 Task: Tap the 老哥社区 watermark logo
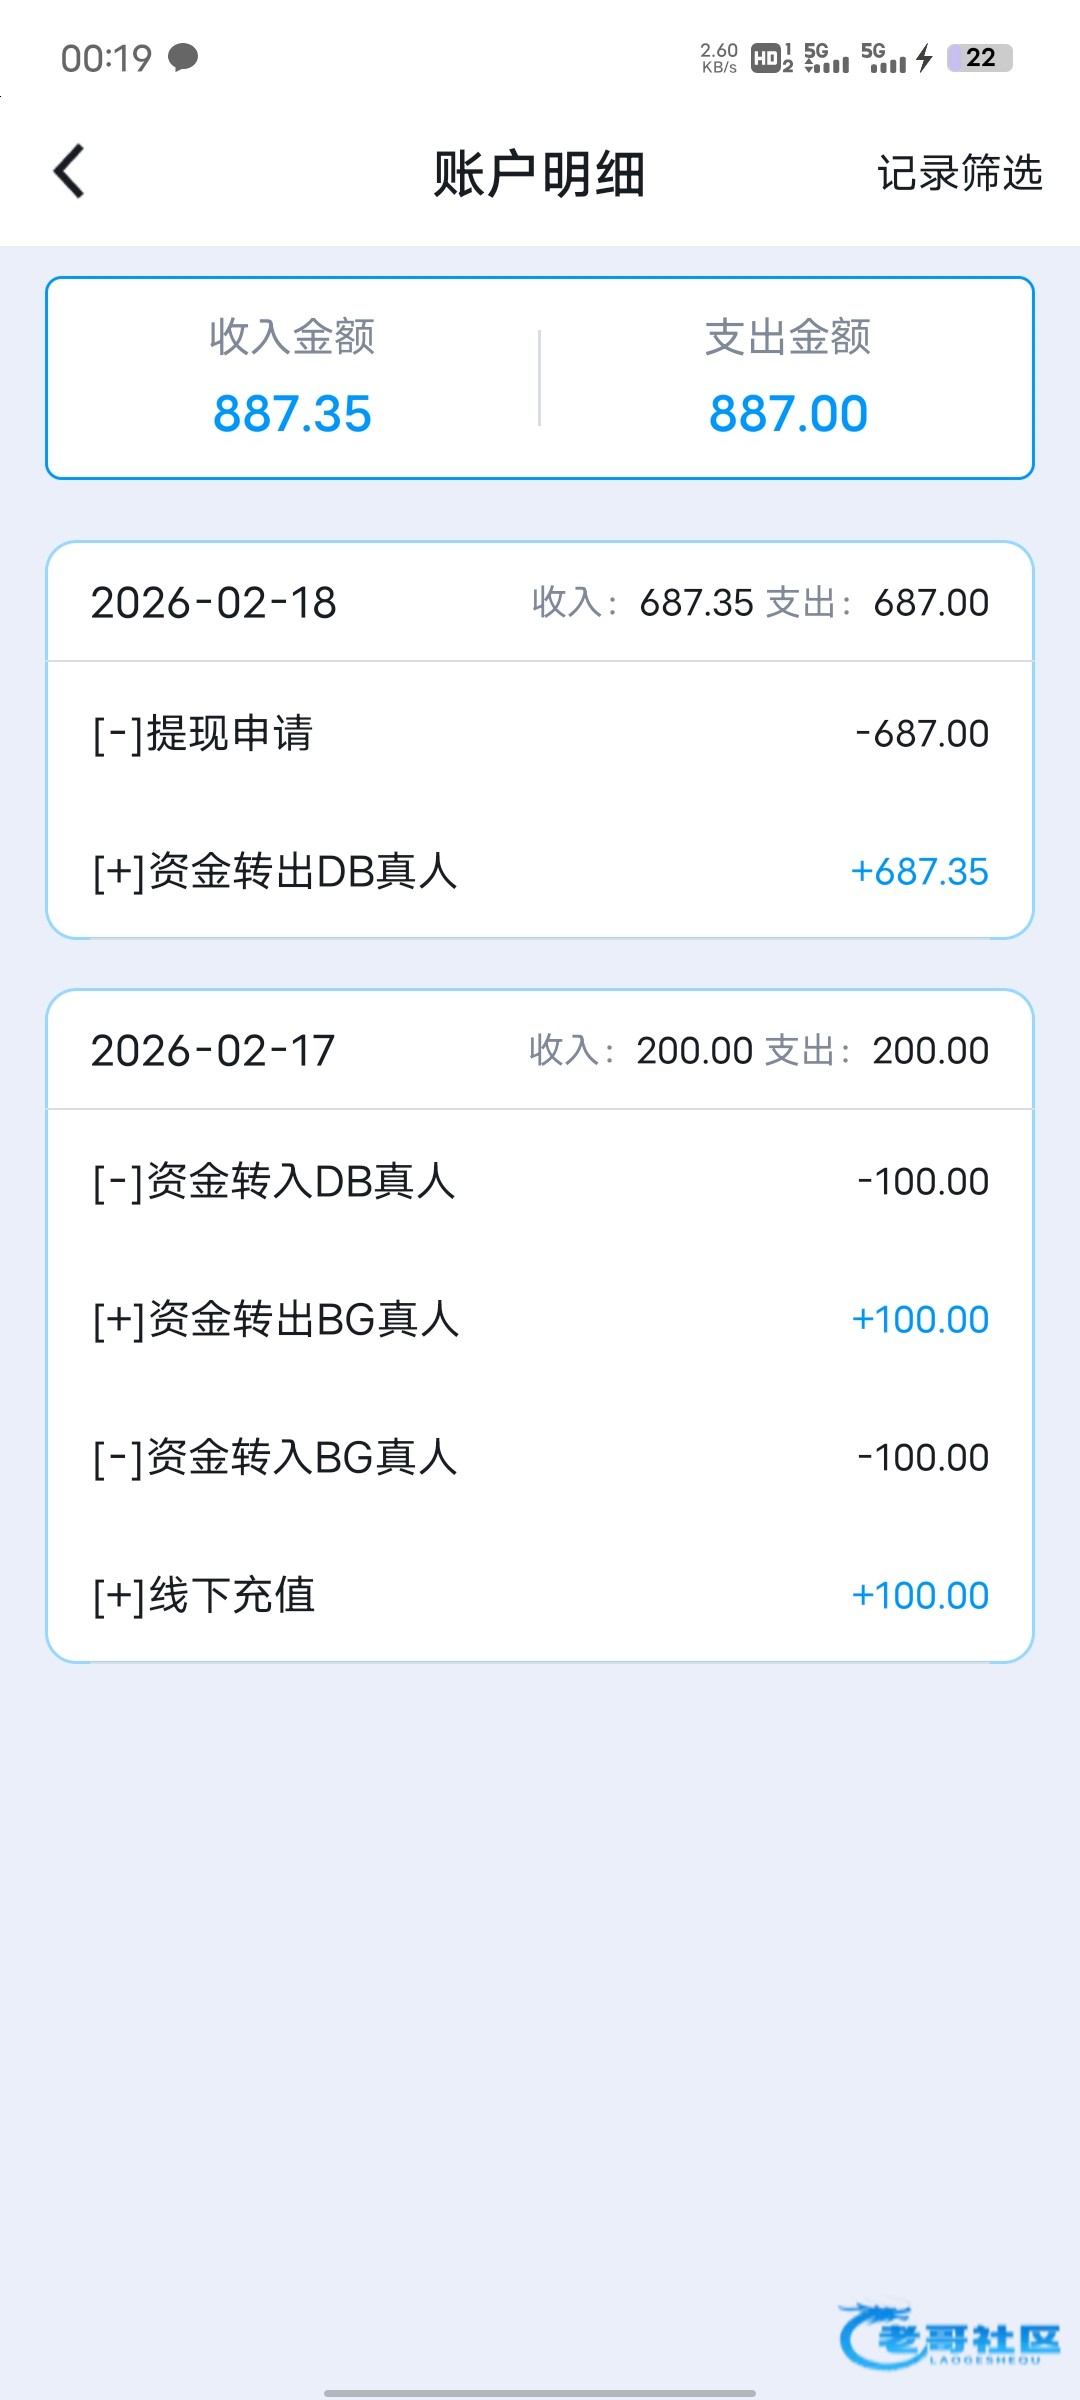tap(950, 2338)
